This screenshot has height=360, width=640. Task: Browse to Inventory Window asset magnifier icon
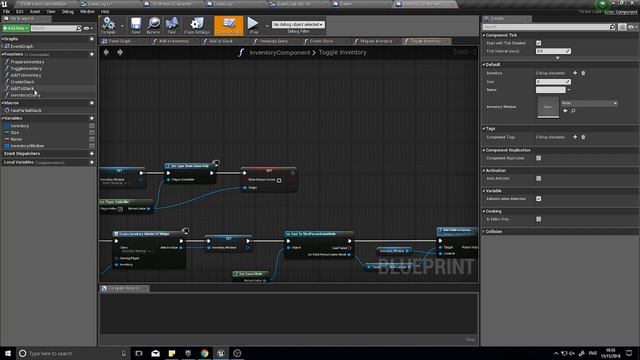(573, 111)
